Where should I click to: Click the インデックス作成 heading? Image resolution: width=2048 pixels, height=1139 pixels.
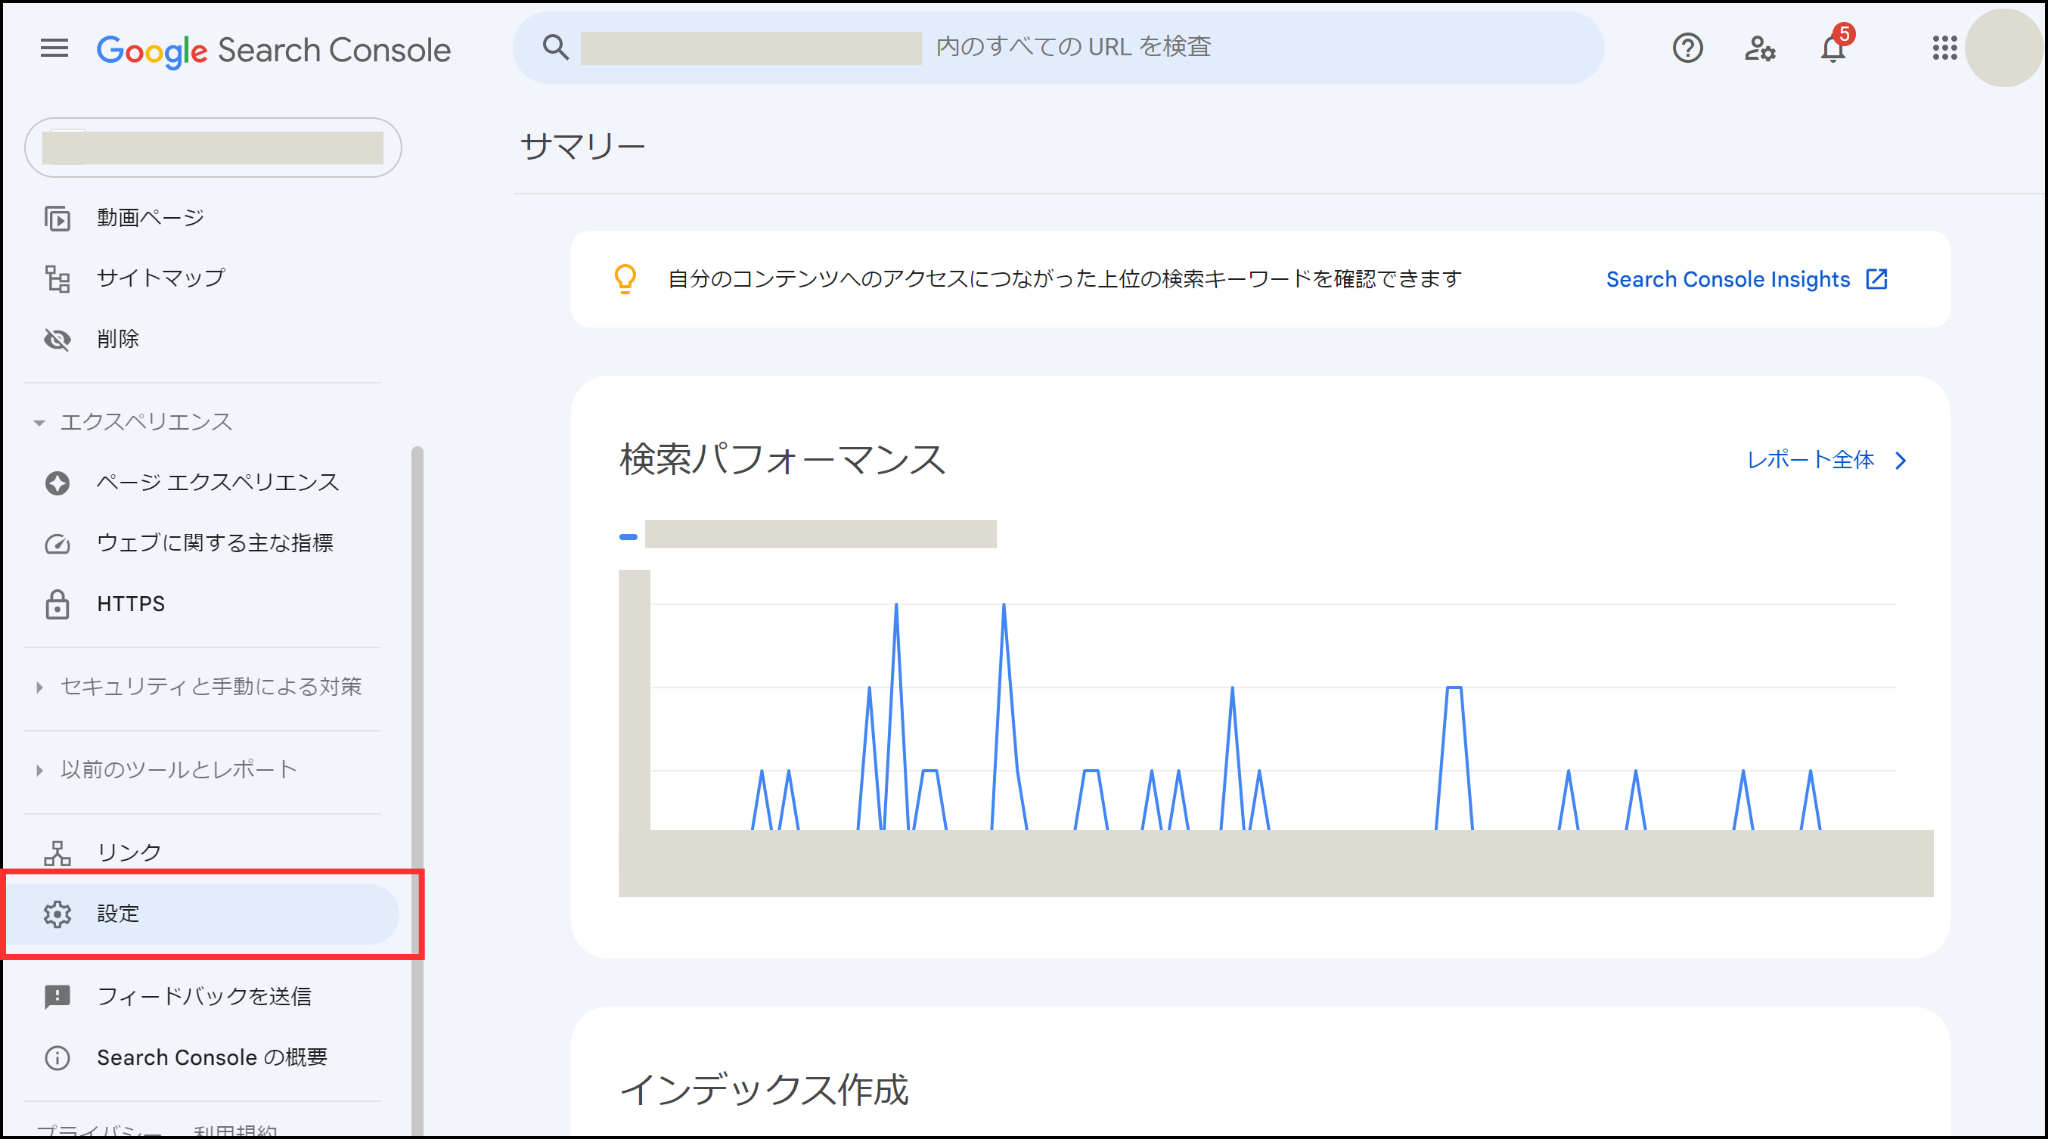765,1090
